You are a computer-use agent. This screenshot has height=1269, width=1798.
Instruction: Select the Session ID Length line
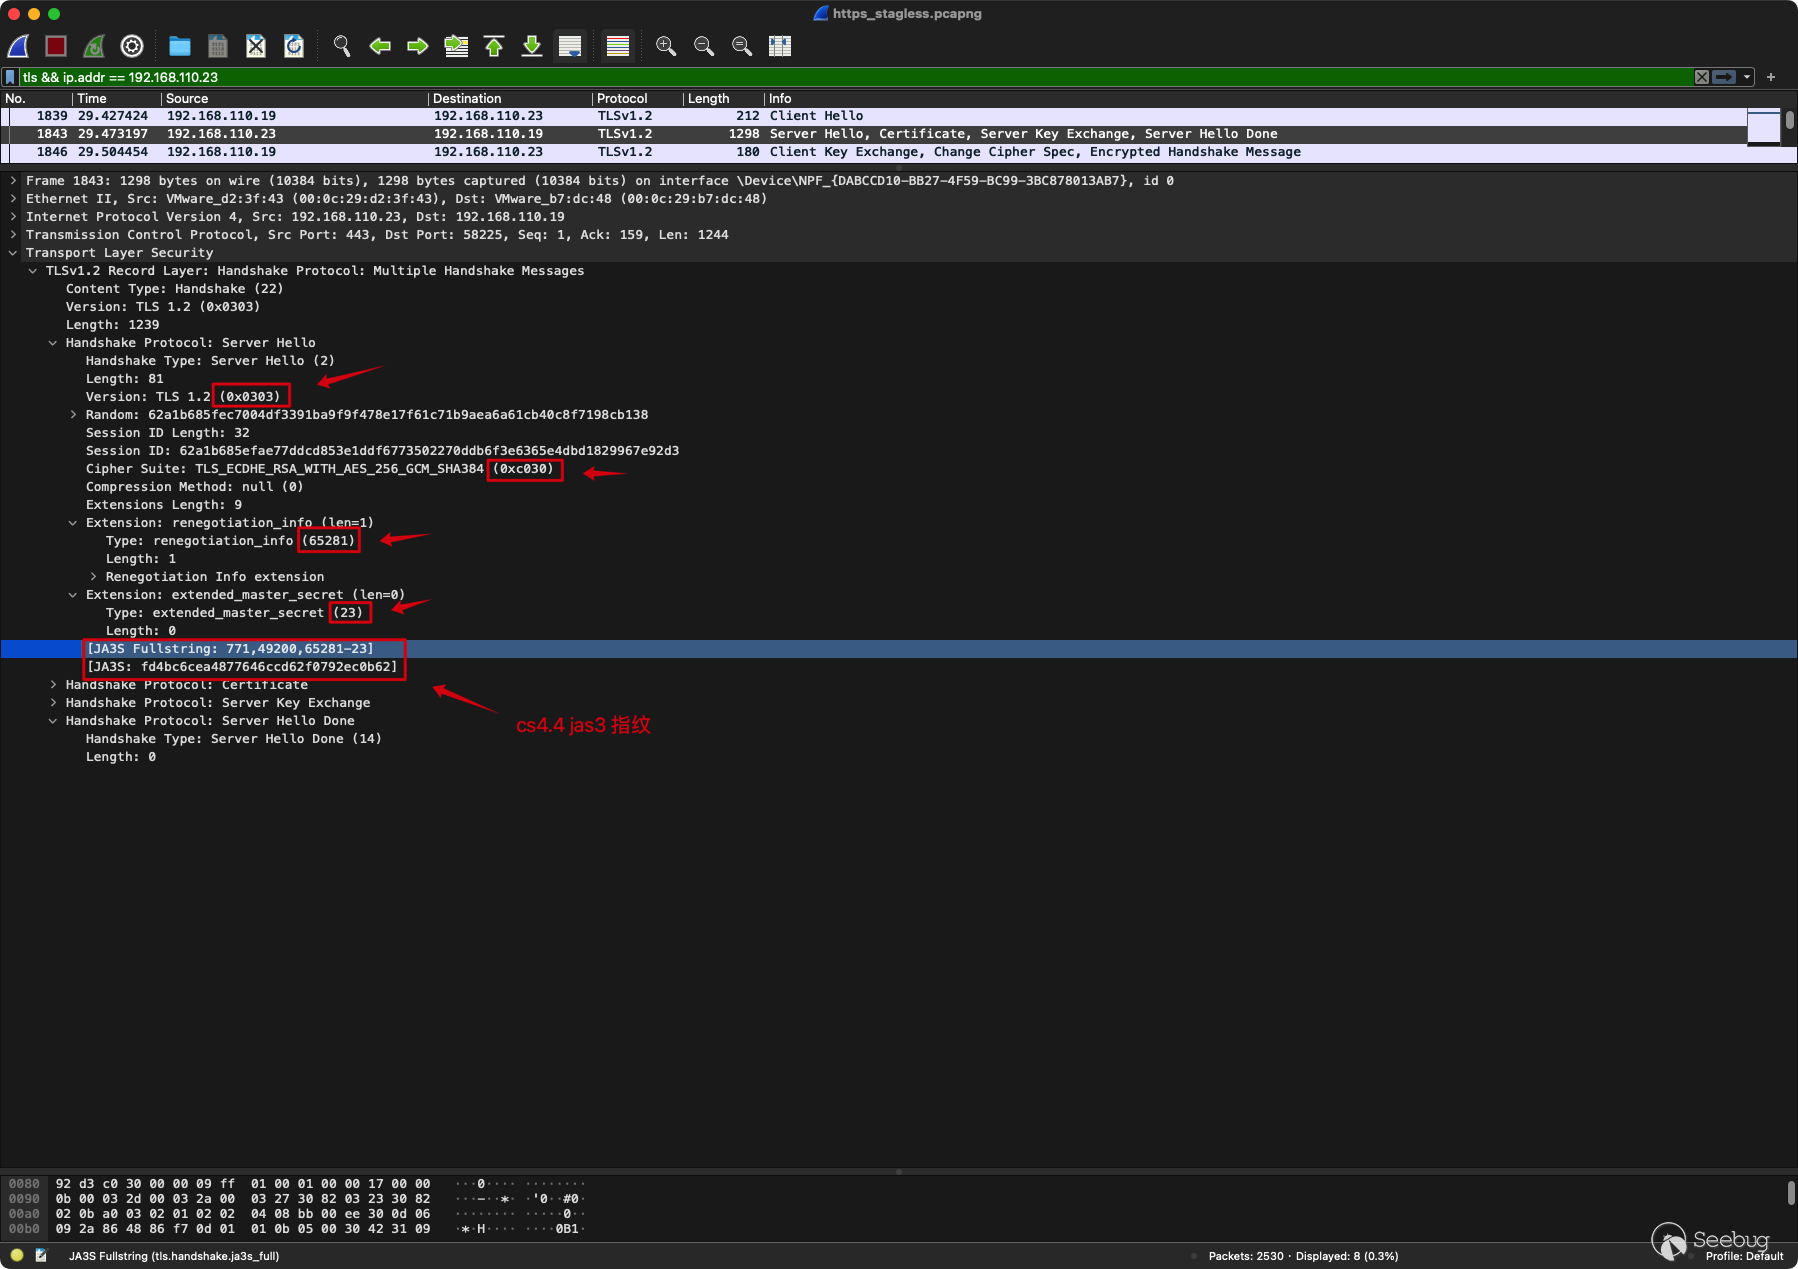click(898, 433)
